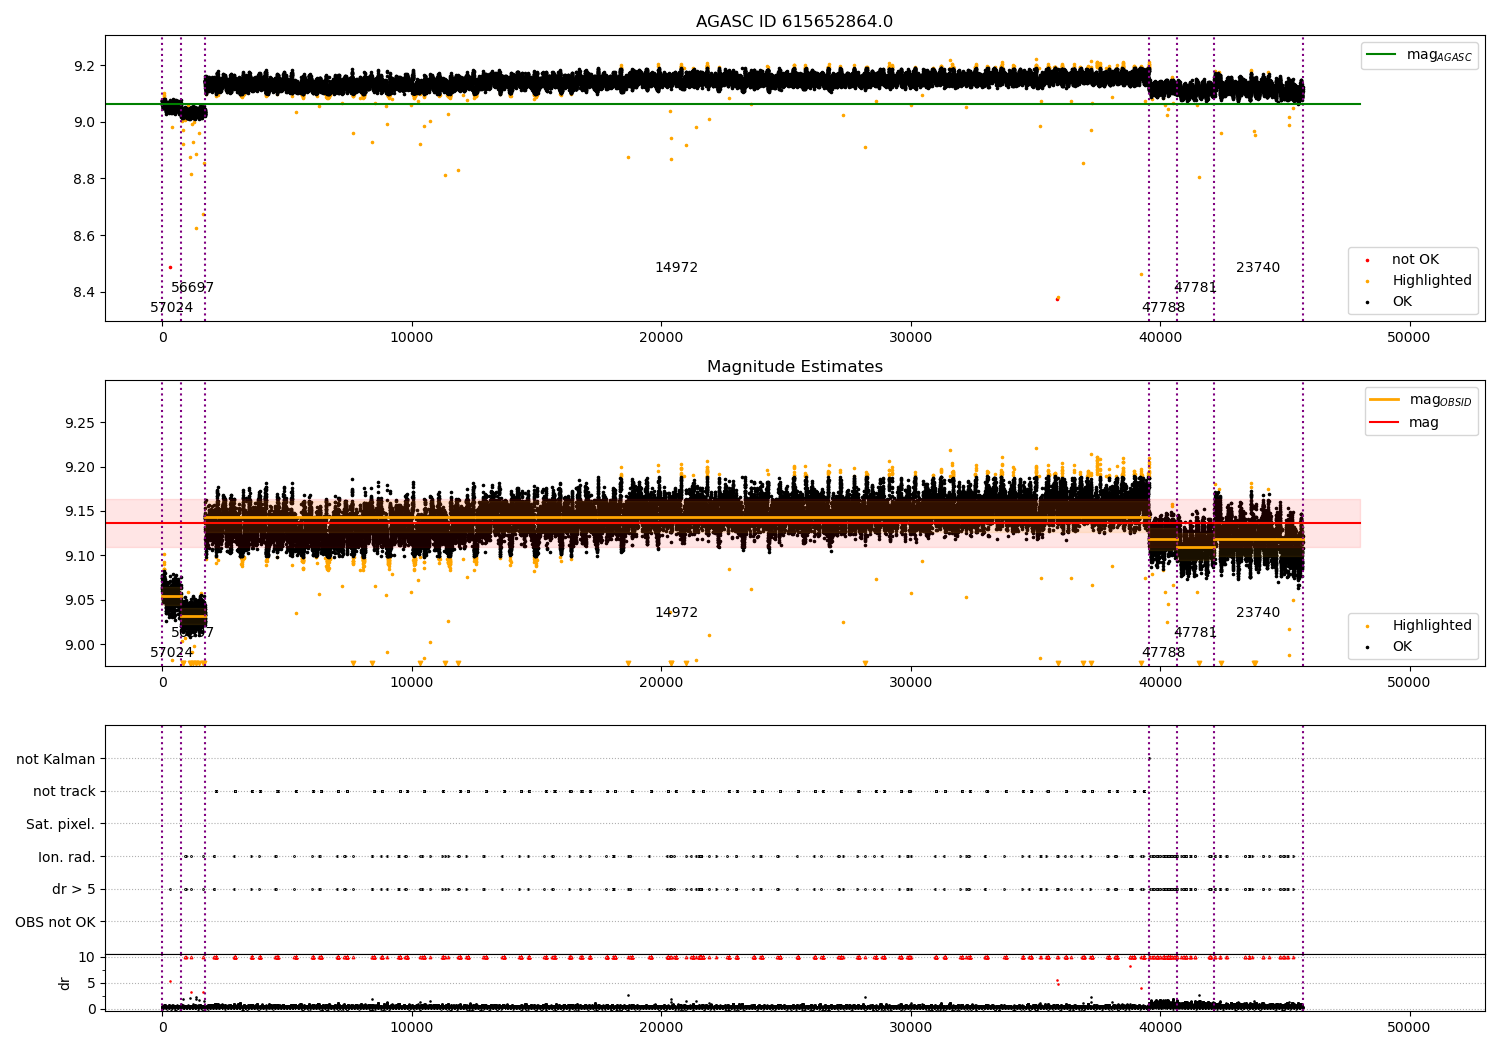Image resolution: width=1500 pixels, height=1050 pixels.
Task: Click the 10 tick on dr axis
Action: point(88,958)
